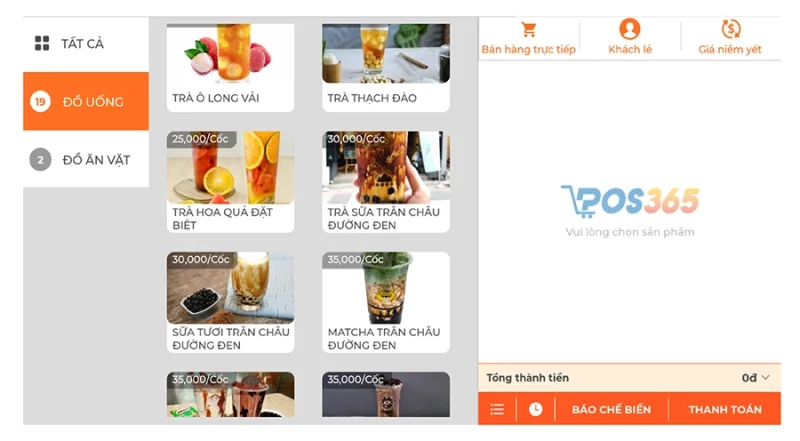Image resolution: width=800 pixels, height=441 pixels.
Task: Click the THANH TOÁN payment button
Action: 725,409
